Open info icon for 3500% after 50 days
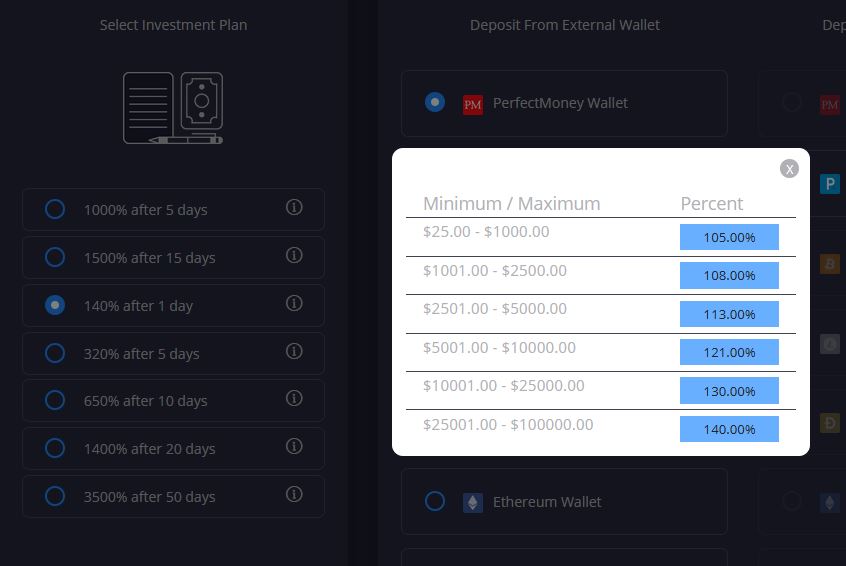The height and width of the screenshot is (566, 846). click(294, 494)
